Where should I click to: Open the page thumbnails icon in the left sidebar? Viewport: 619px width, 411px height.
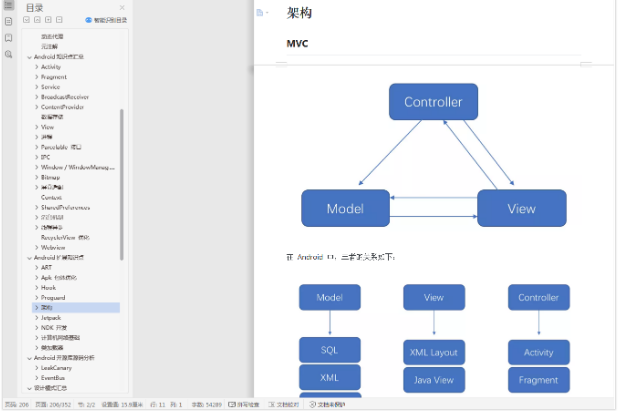pyautogui.click(x=8, y=21)
